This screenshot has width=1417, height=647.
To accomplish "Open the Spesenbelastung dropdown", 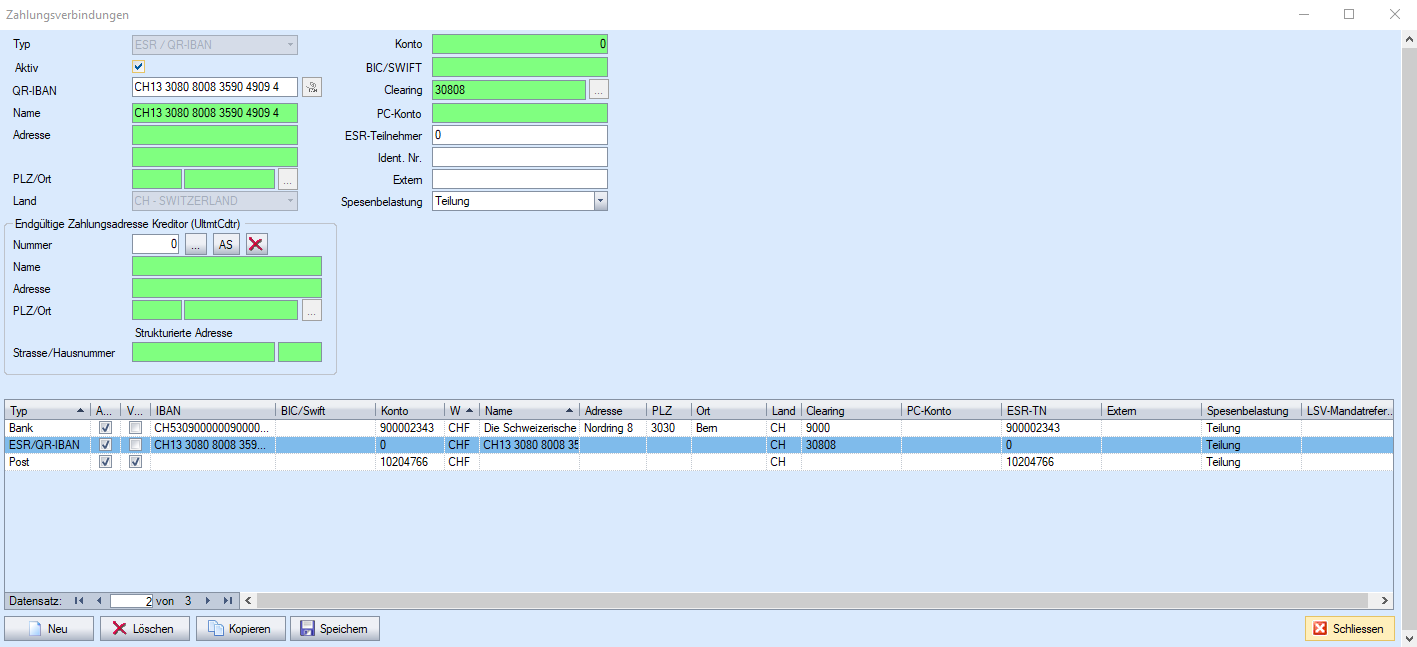I will [x=600, y=201].
